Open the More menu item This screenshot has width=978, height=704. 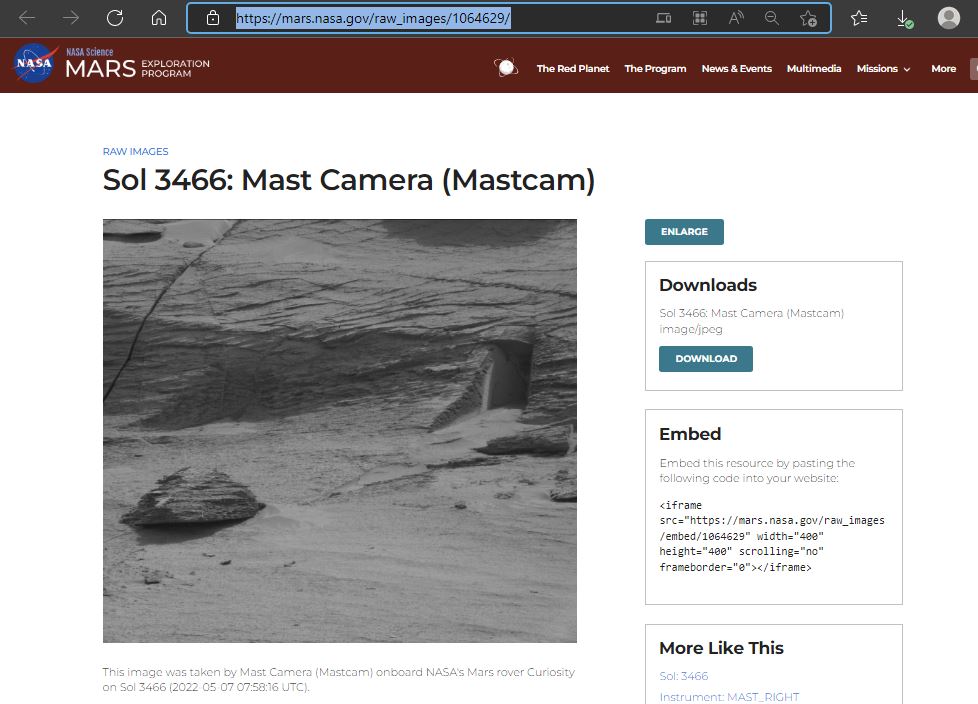(943, 69)
